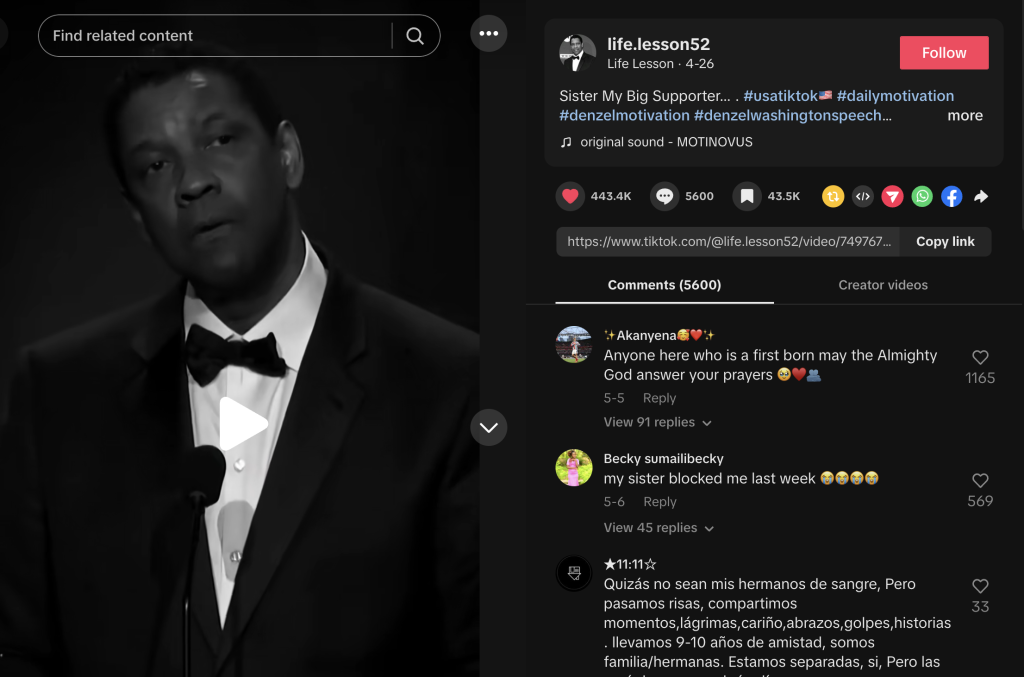Open comments via speech bubble icon
This screenshot has width=1024, height=677.
664,196
